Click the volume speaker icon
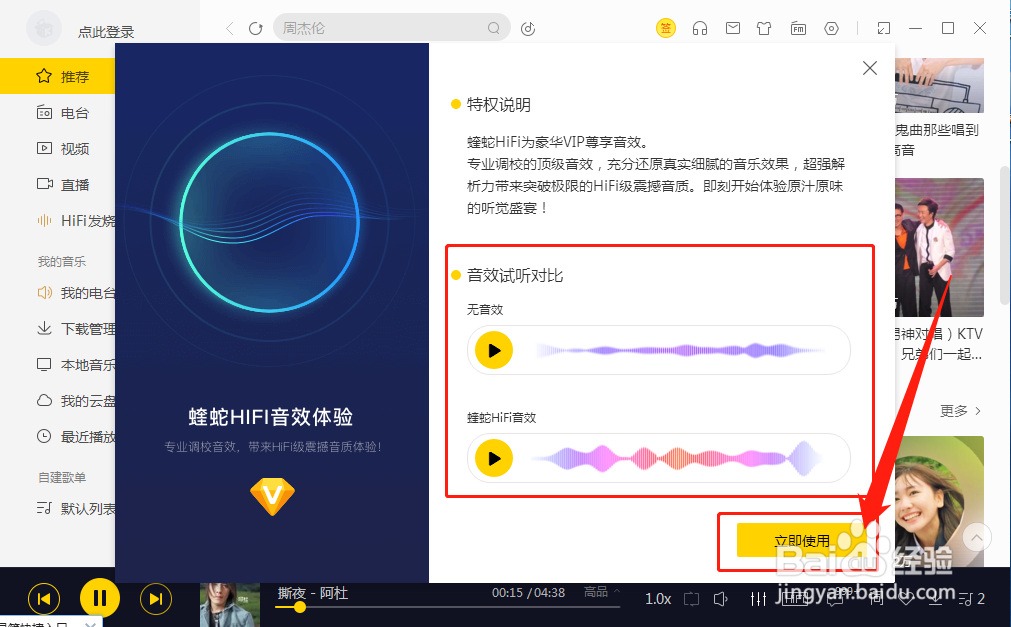Image resolution: width=1011 pixels, height=627 pixels. (721, 599)
